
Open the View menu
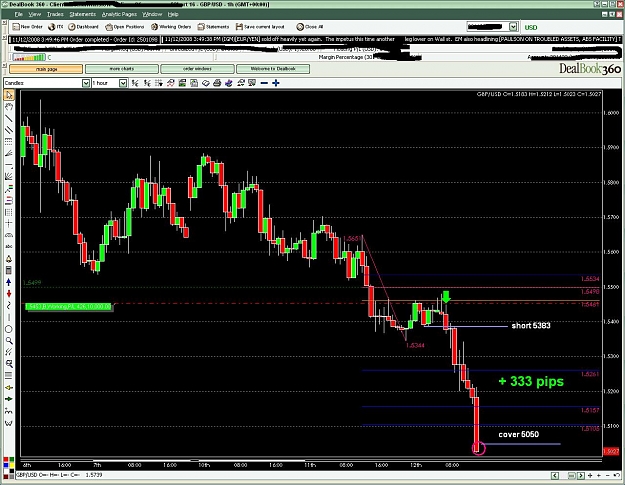tap(35, 14)
